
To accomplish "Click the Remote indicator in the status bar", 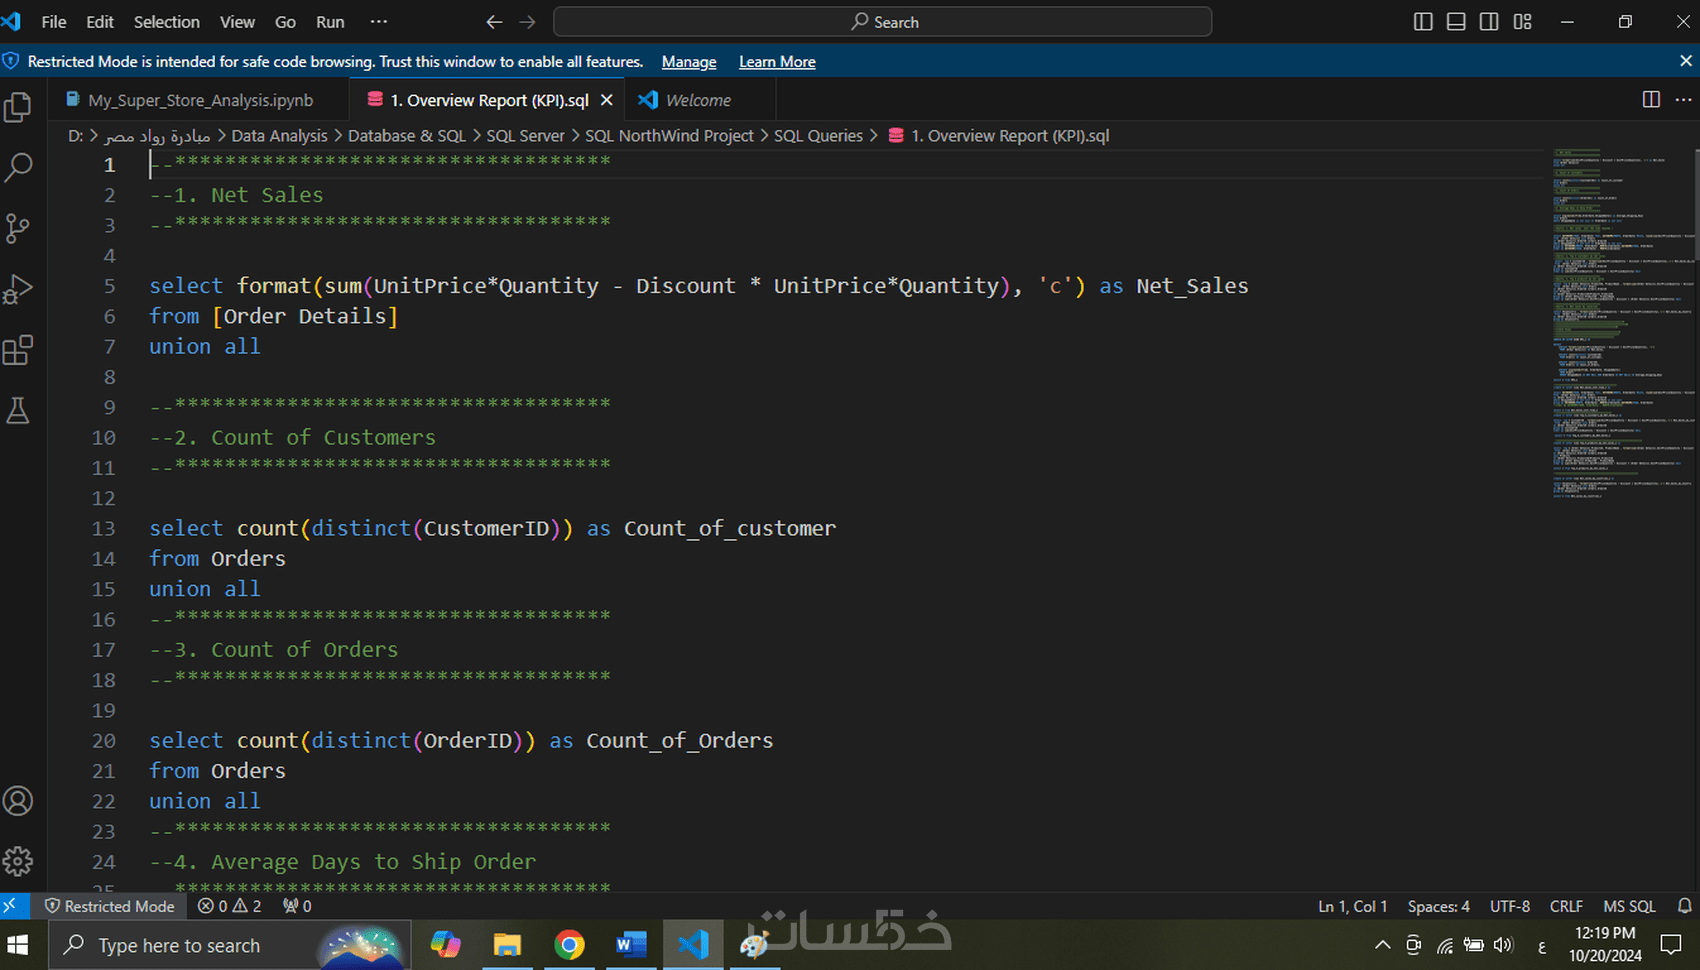I will 14,906.
